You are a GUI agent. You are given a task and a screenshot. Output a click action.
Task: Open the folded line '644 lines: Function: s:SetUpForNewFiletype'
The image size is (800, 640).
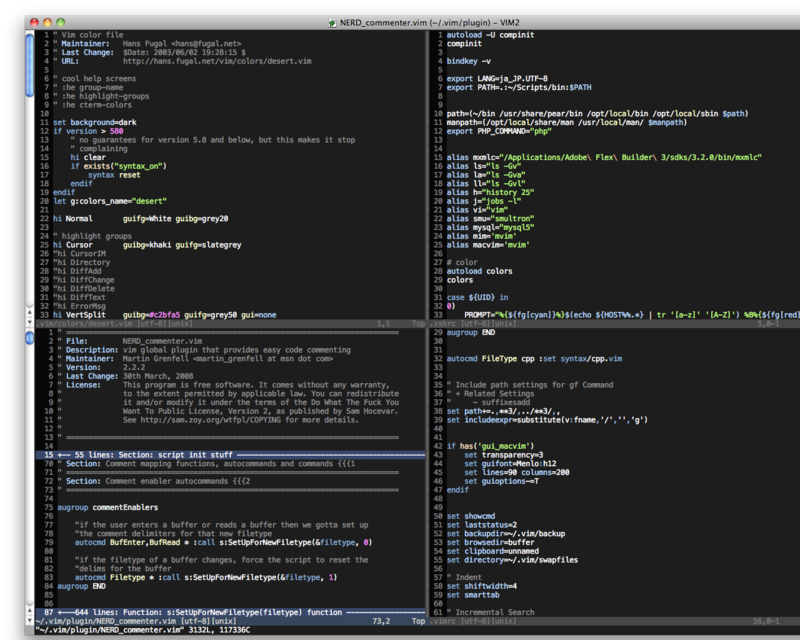point(230,612)
